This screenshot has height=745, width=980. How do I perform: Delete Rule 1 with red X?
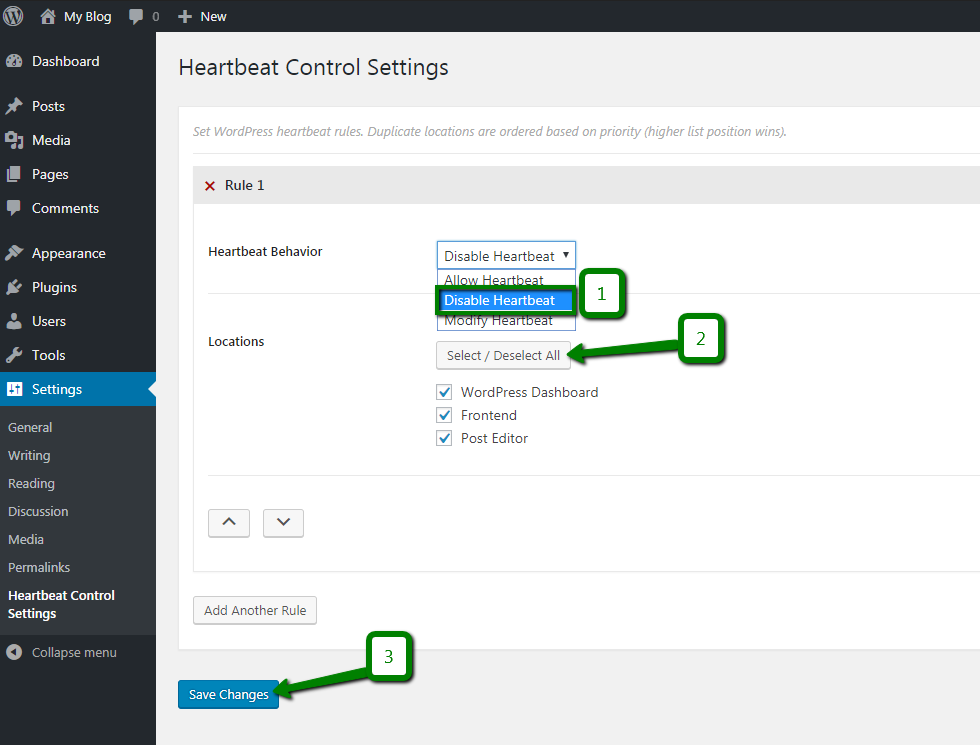click(210, 186)
